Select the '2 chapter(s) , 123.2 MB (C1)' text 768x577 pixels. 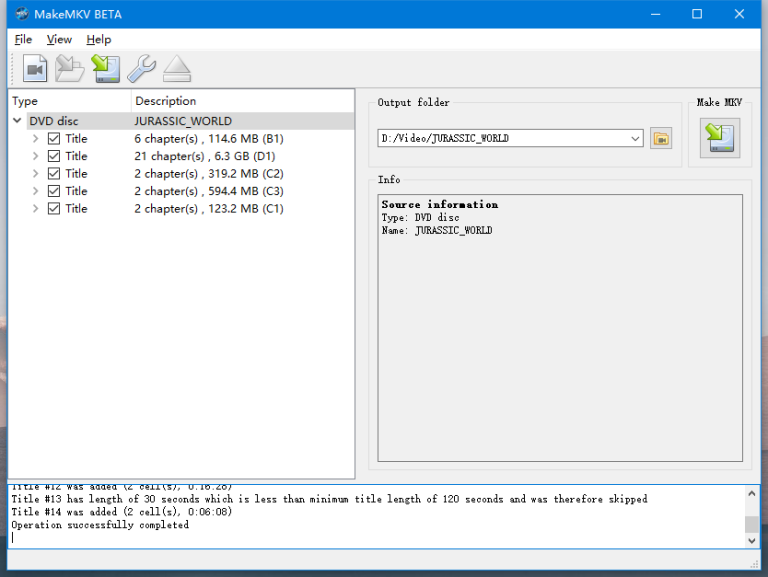[x=209, y=209]
